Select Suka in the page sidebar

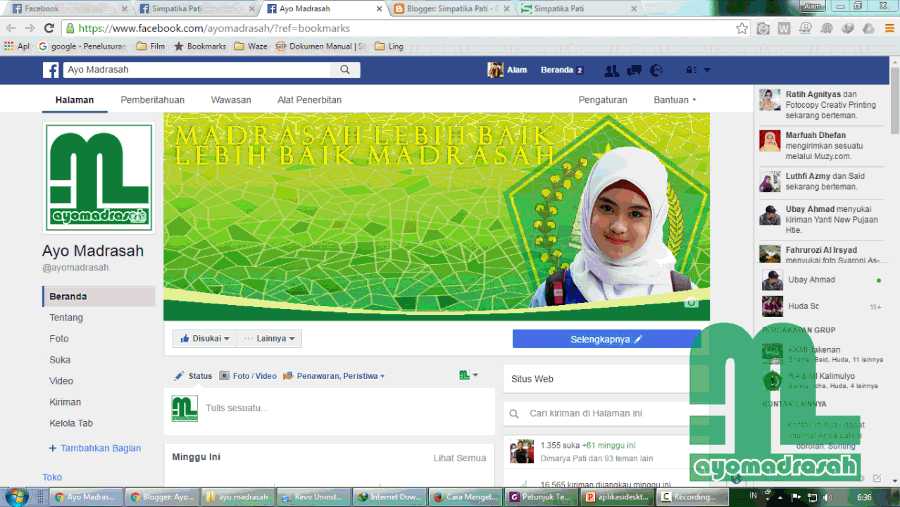click(x=60, y=360)
